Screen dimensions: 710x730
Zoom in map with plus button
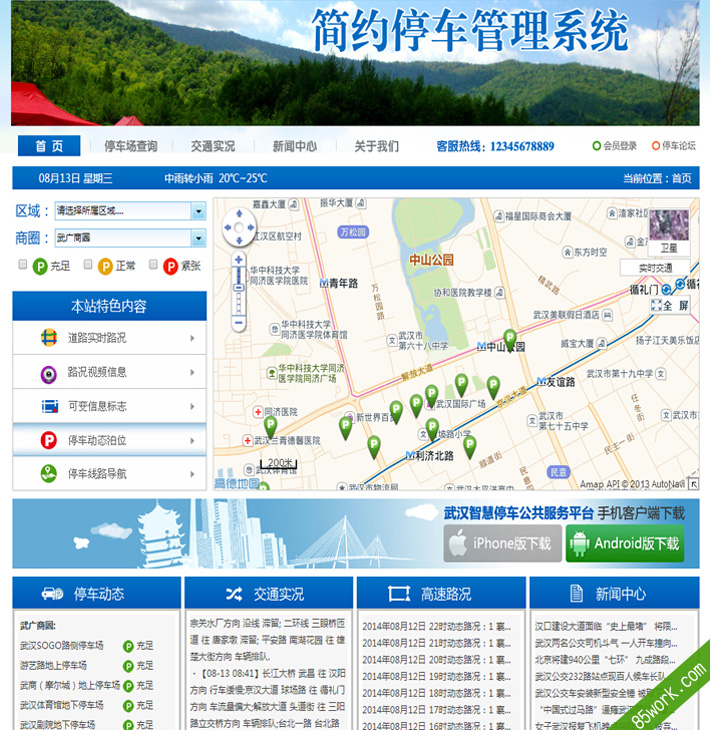click(239, 260)
